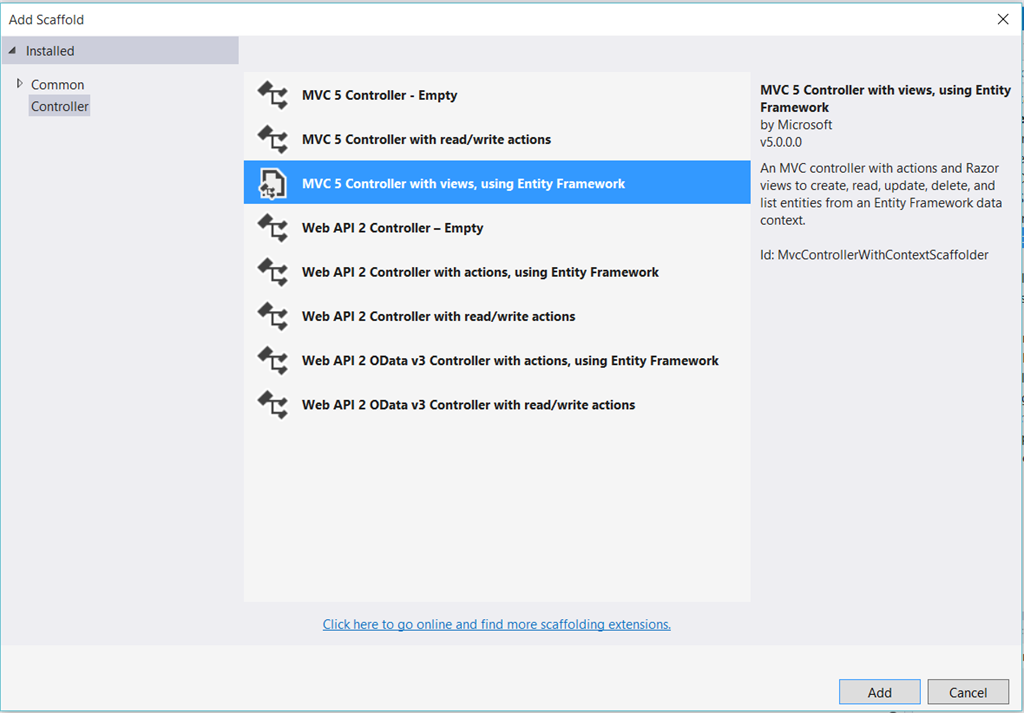Screen dimensions: 1024x713
Task: Pick Web API 2 OData v3 Controller with read/write actions
Action: pos(497,405)
